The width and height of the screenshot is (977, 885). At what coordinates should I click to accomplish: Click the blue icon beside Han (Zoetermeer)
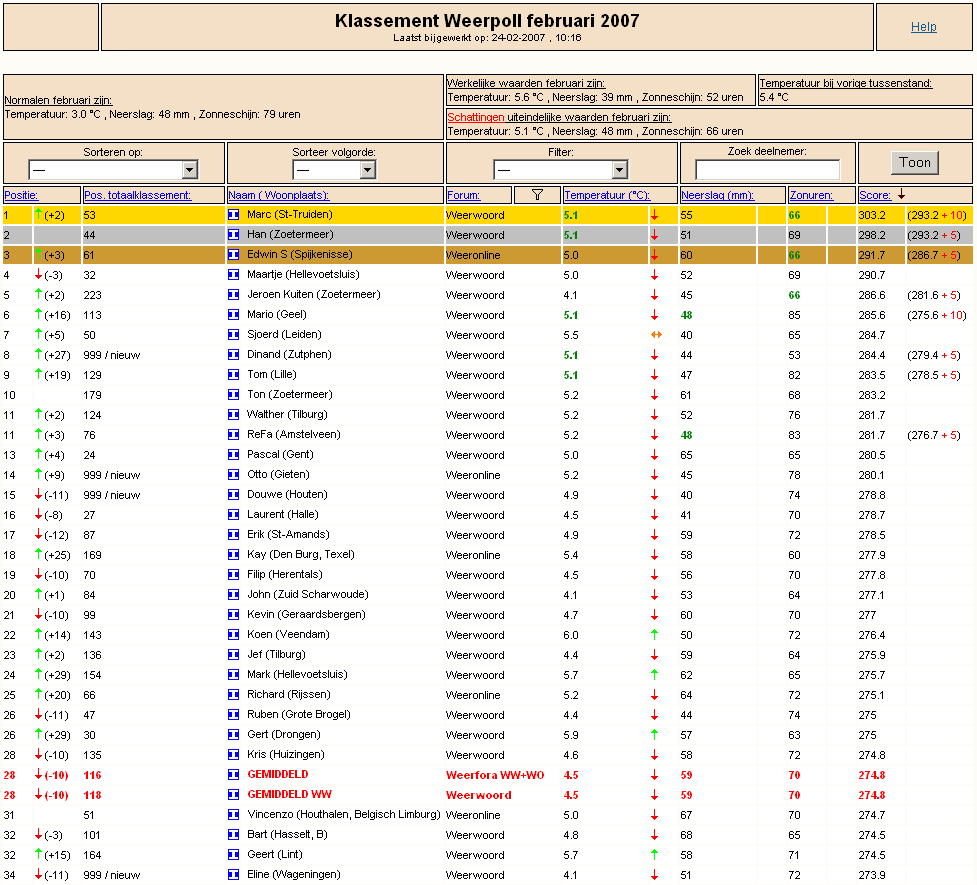234,235
